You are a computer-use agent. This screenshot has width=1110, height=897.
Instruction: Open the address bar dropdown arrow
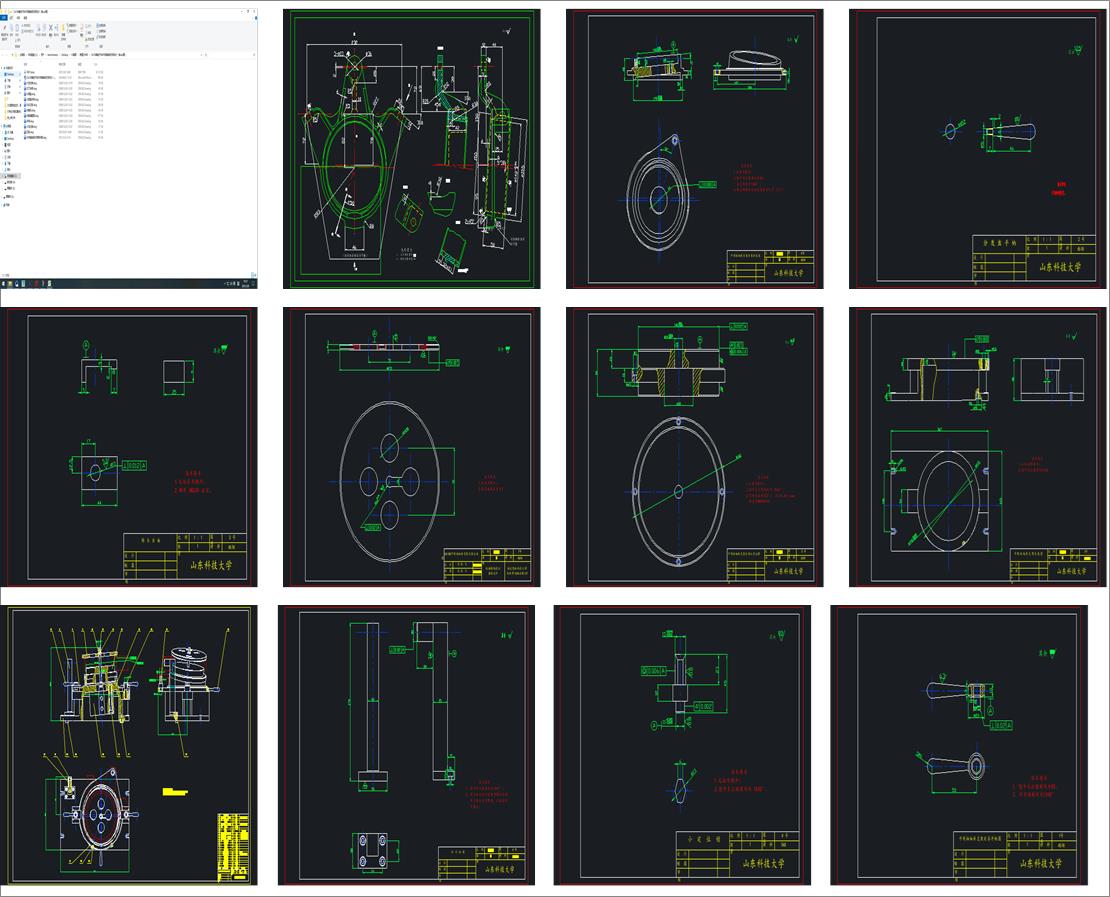click(x=203, y=56)
